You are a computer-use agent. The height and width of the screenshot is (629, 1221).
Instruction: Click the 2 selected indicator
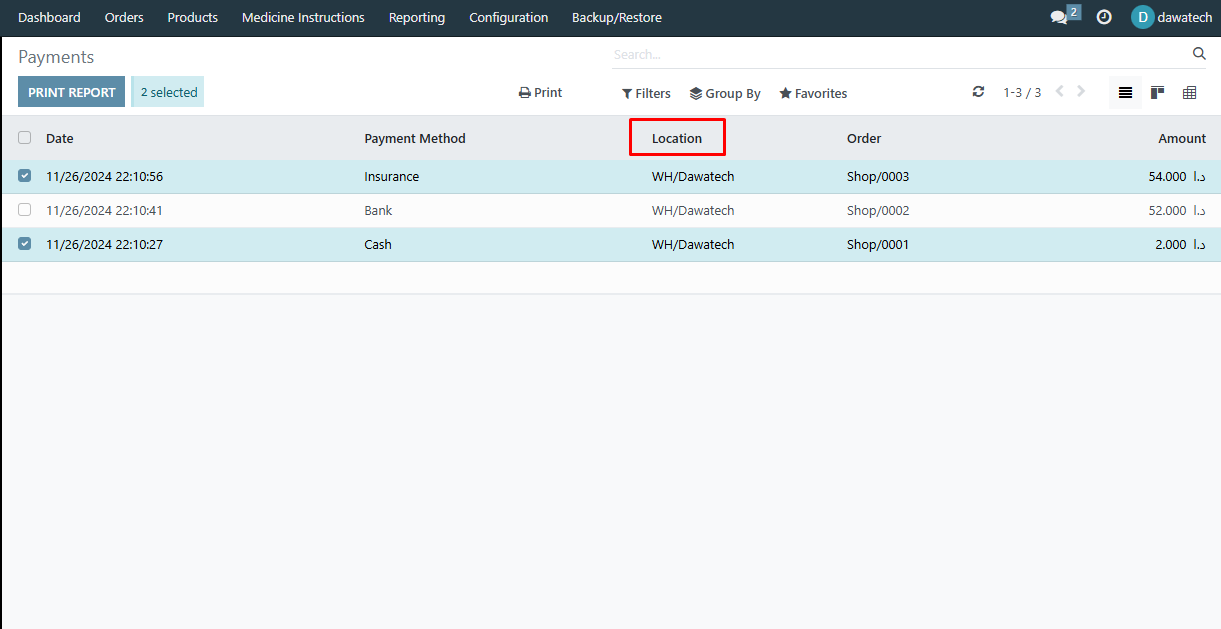(168, 92)
